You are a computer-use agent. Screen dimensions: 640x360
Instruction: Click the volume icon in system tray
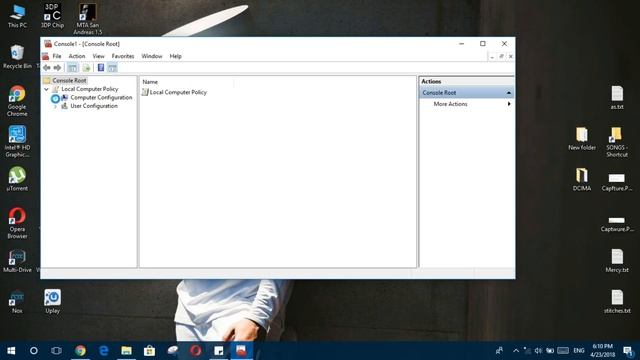[x=538, y=351]
